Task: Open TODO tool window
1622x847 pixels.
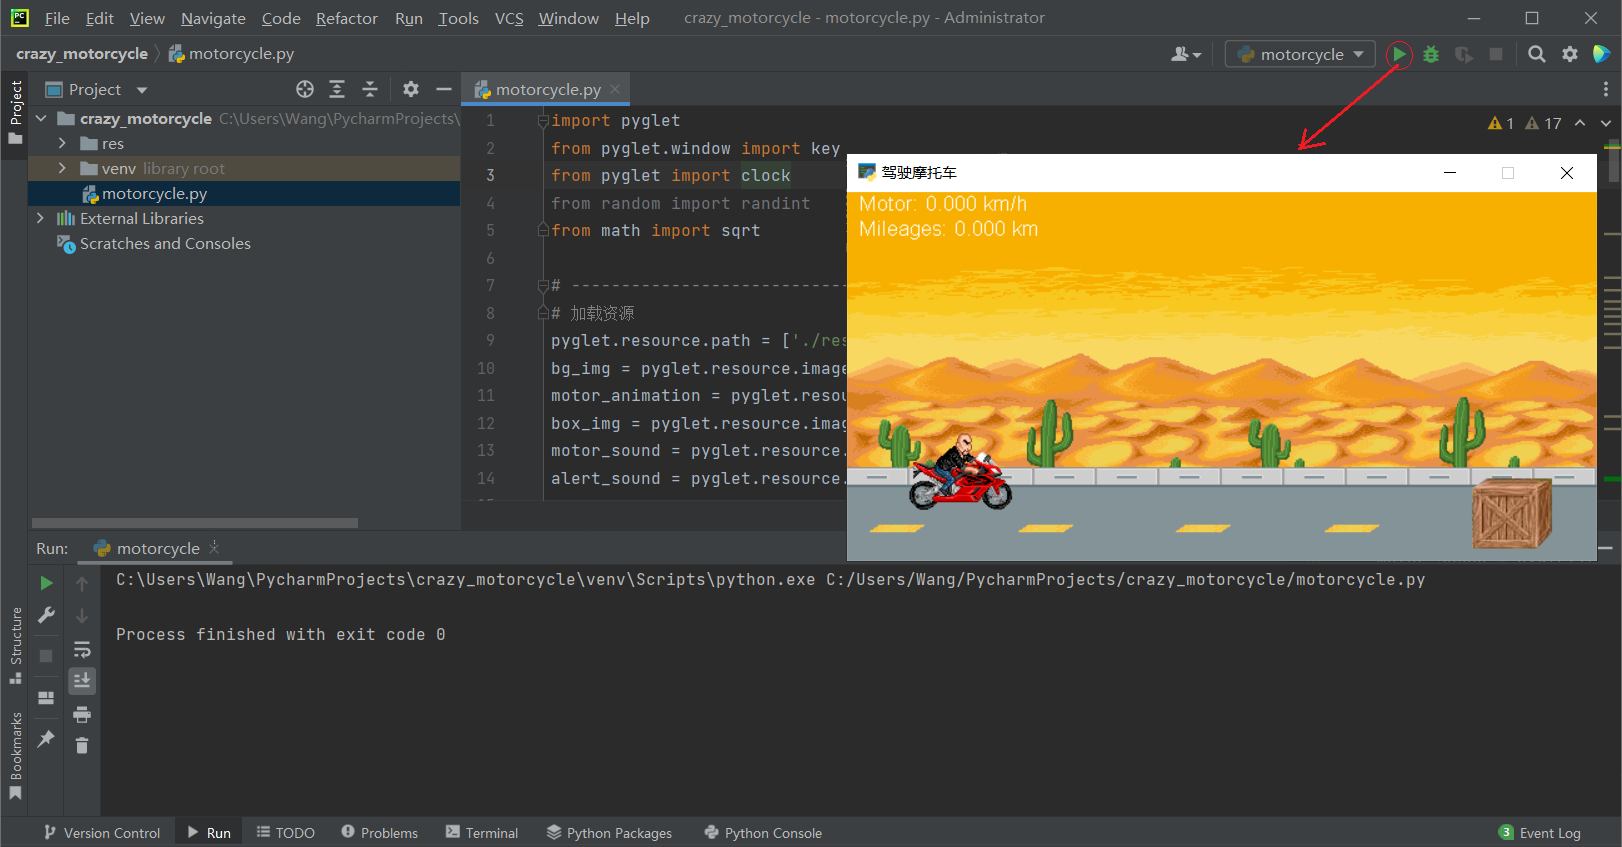Action: (x=285, y=833)
